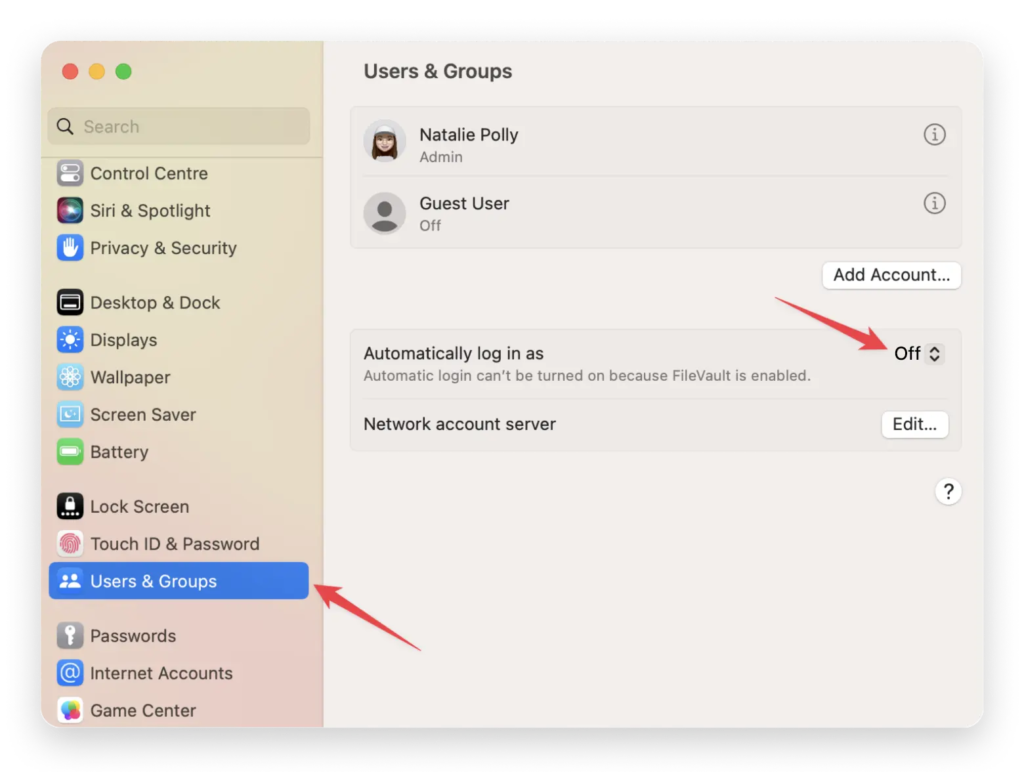This screenshot has height=772, width=1024.
Task: Click the Siri & Spotlight sidebar icon
Action: coord(70,210)
